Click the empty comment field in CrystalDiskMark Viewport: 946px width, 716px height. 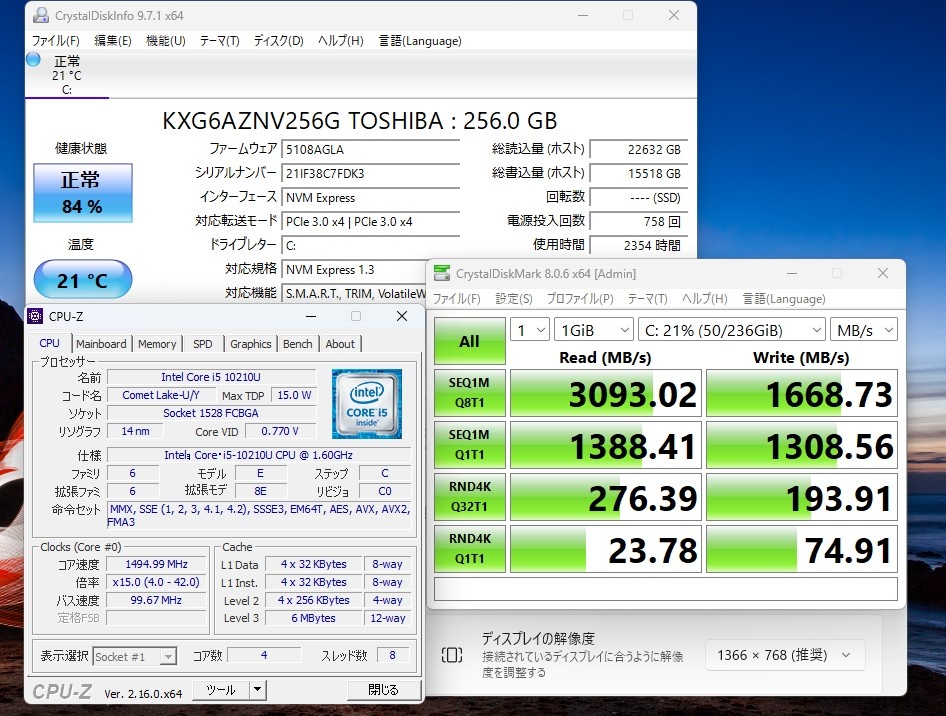pos(665,589)
